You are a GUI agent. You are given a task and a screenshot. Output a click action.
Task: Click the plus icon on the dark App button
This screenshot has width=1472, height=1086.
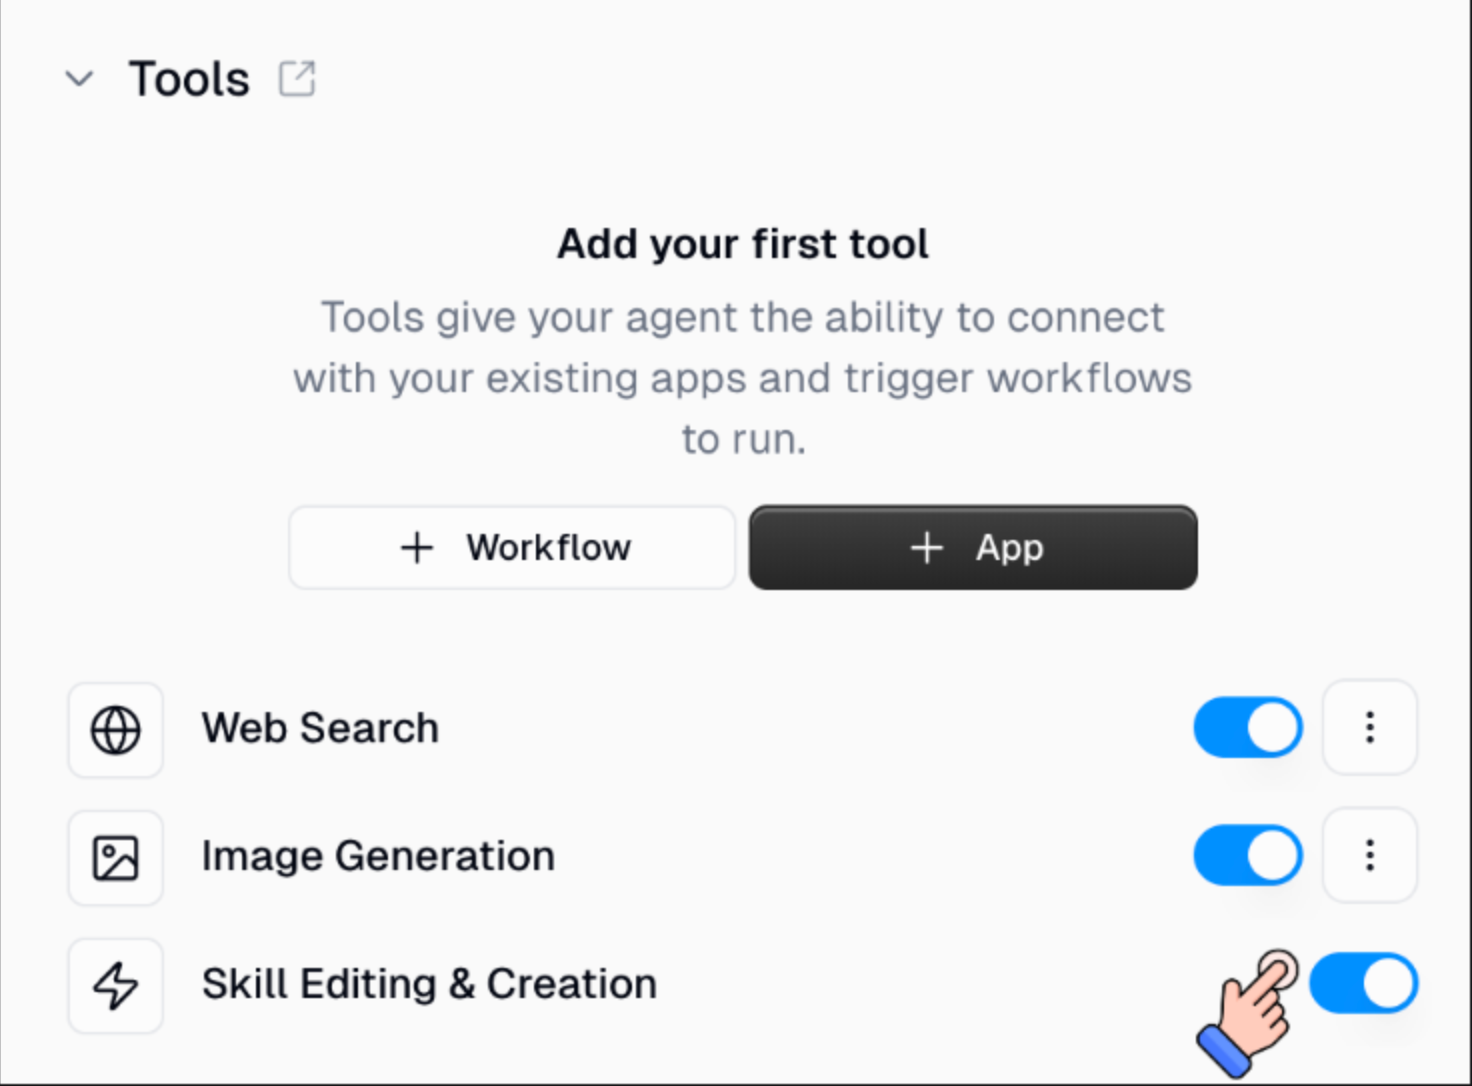926,547
